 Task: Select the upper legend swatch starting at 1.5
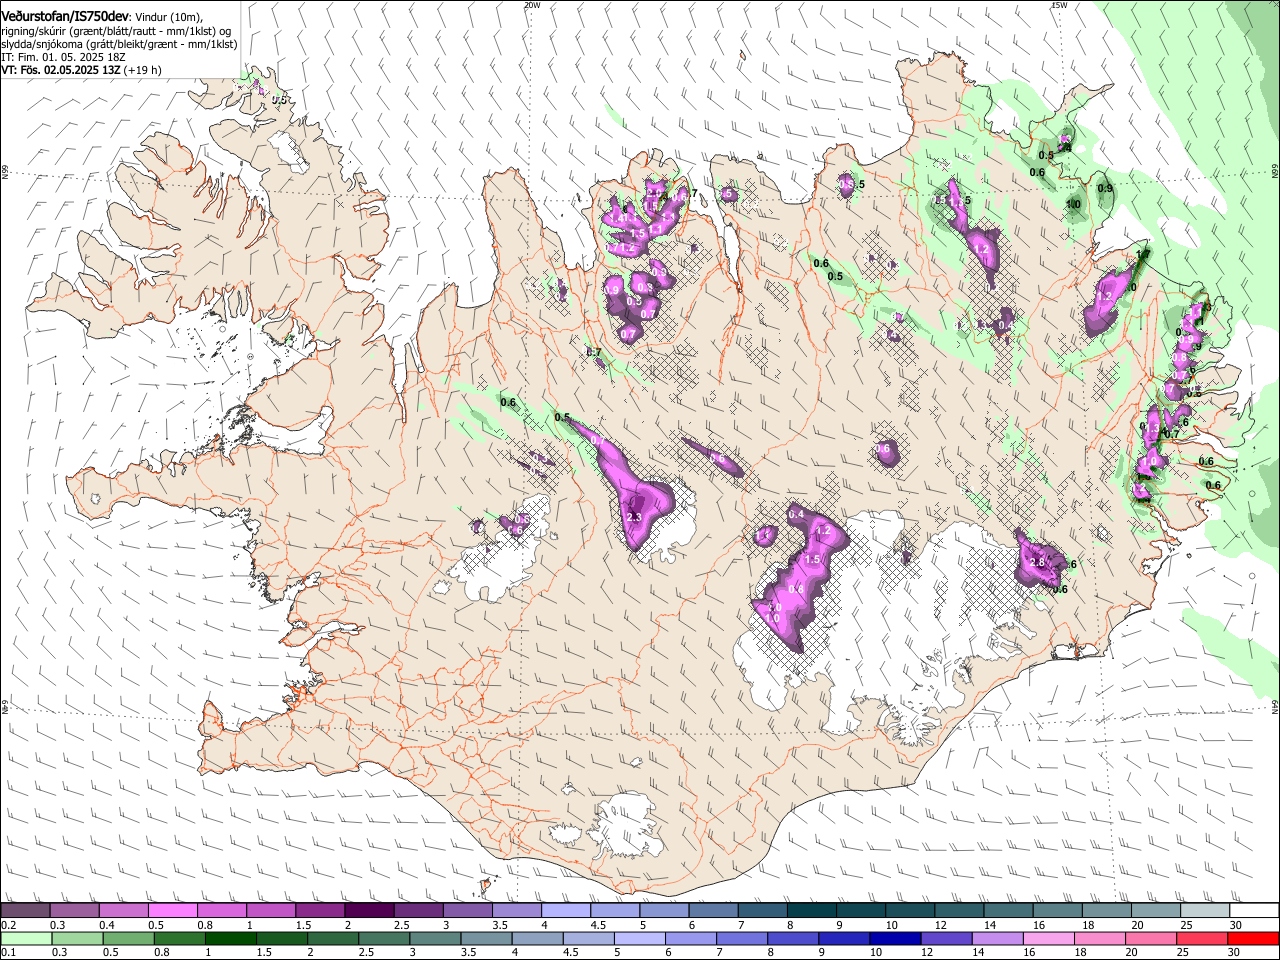click(320, 911)
